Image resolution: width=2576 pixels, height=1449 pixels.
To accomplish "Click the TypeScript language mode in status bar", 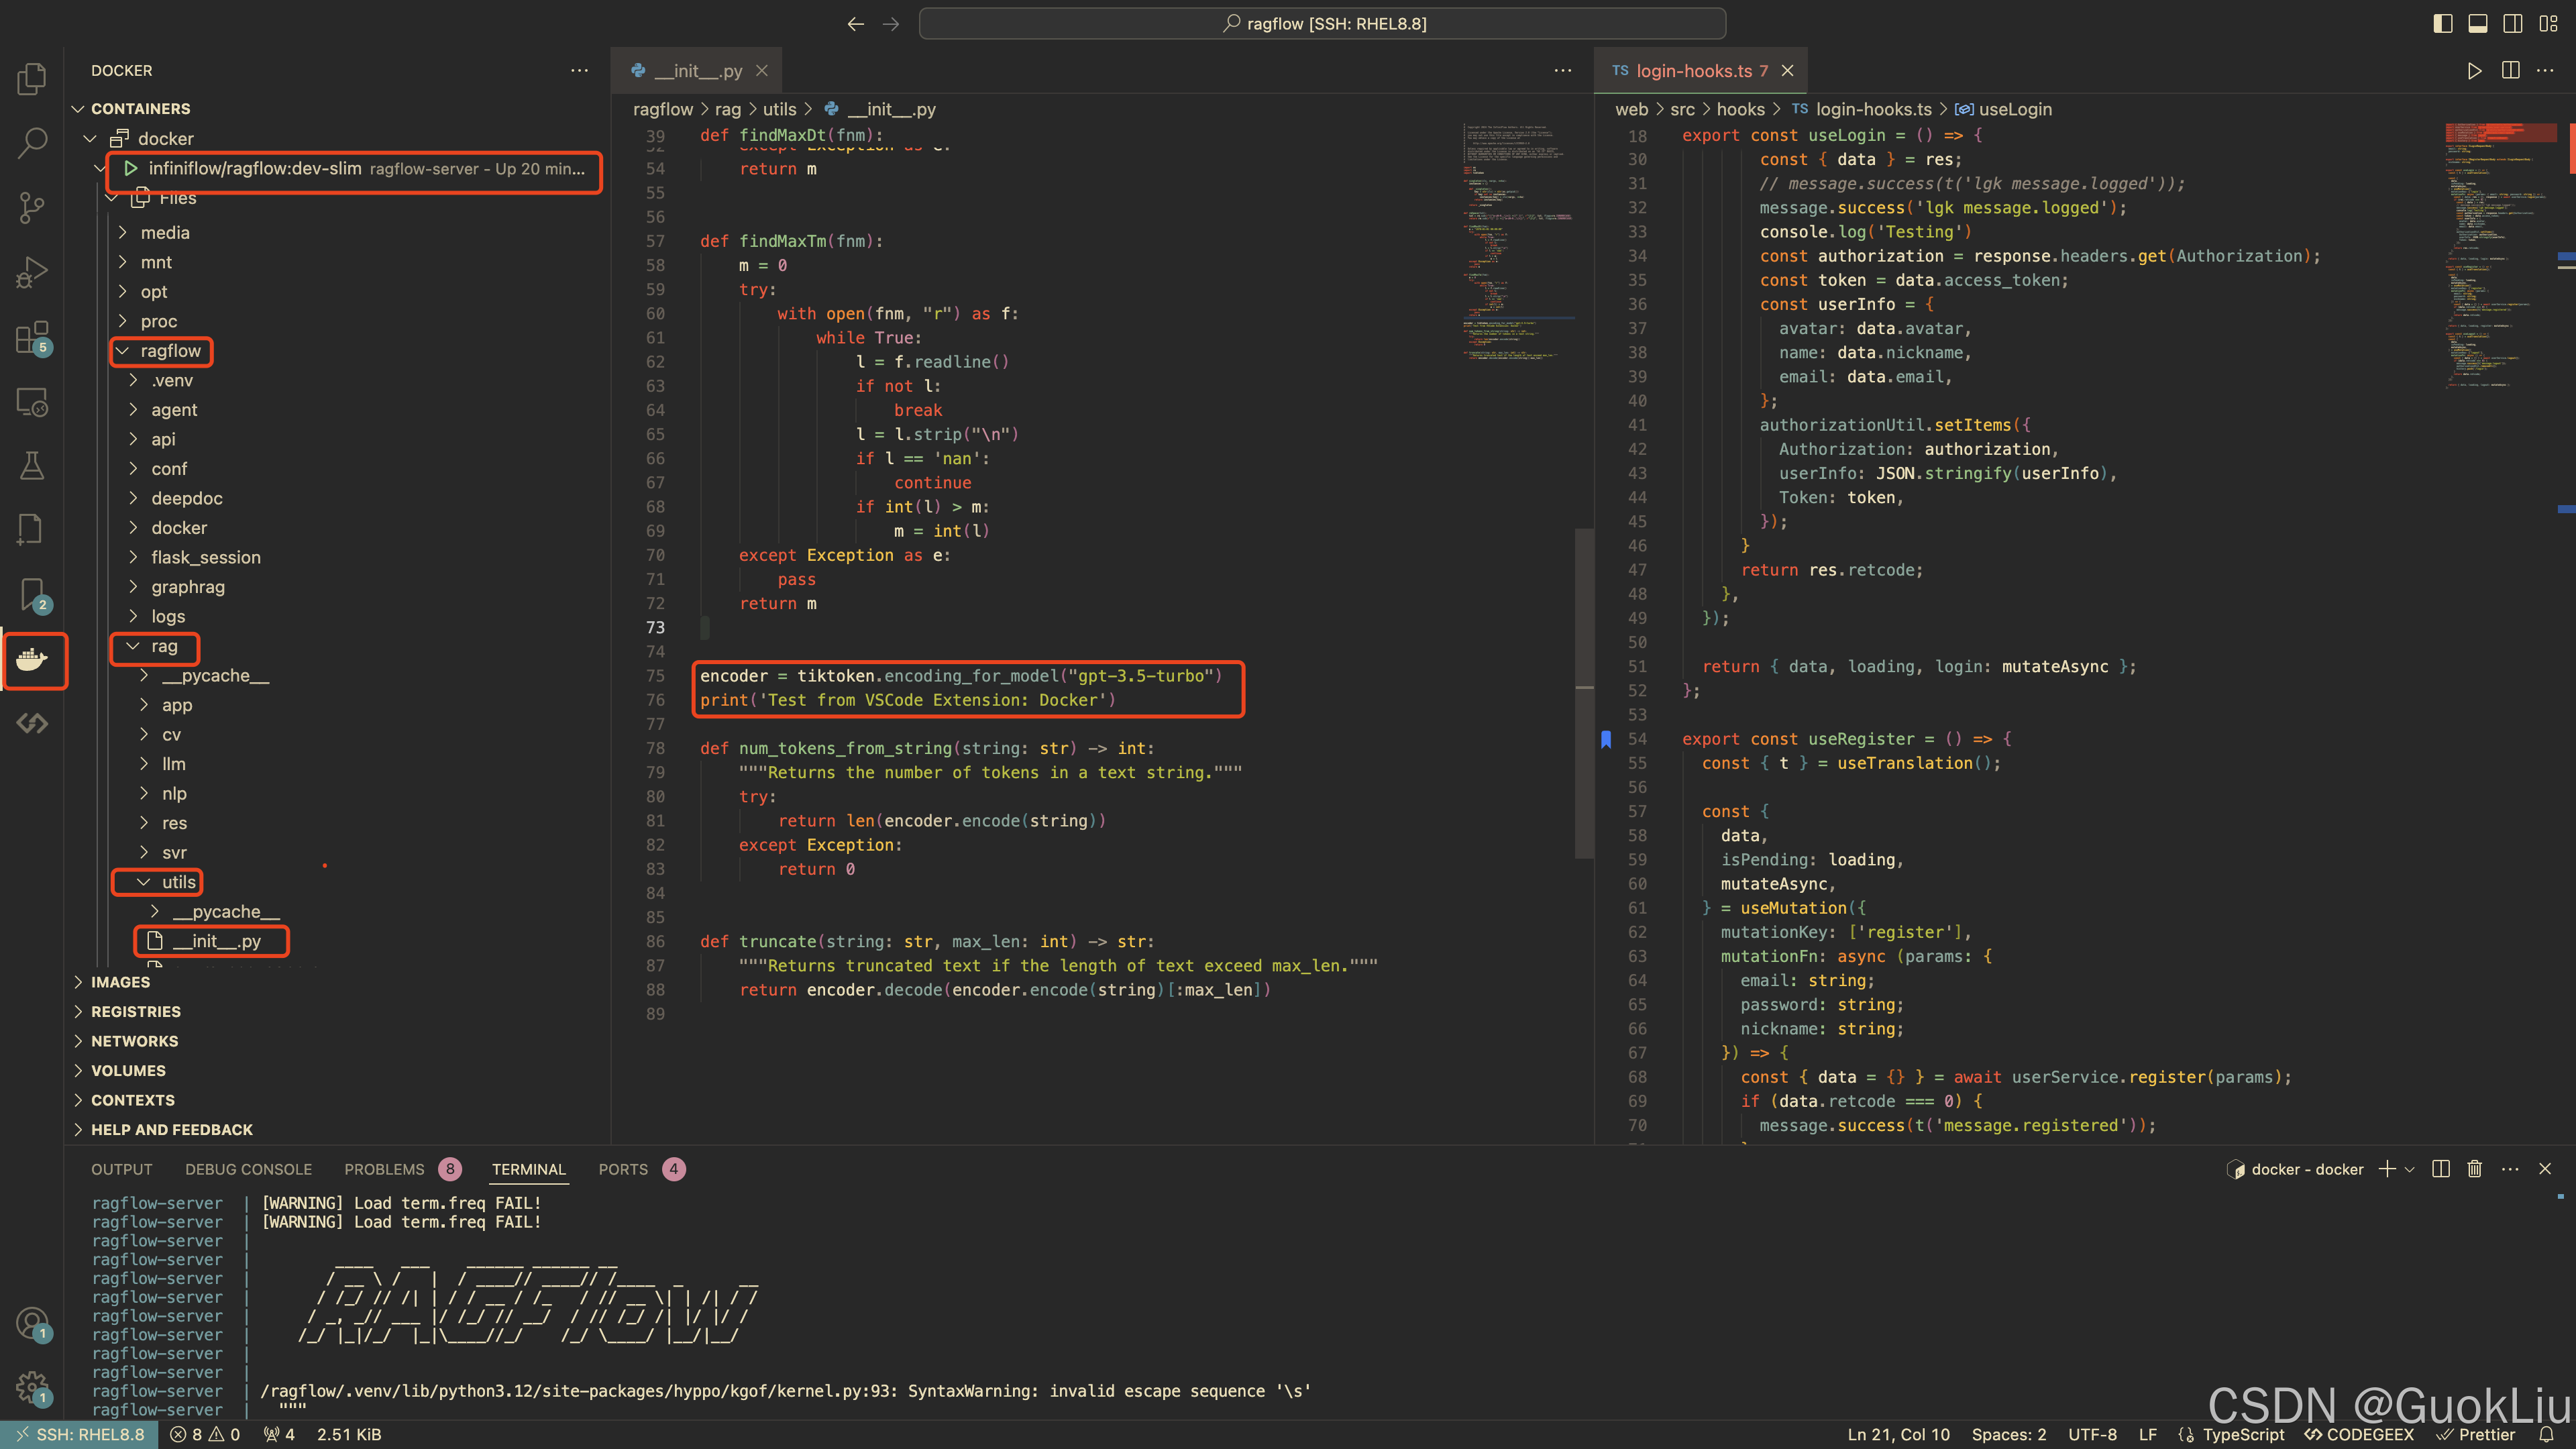I will tap(2243, 1434).
